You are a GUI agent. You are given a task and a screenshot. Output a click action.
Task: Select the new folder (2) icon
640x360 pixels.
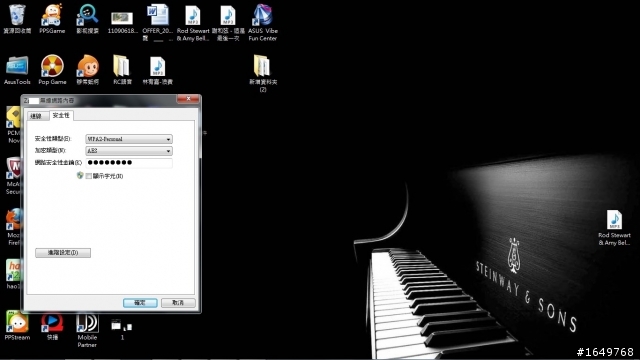263,73
